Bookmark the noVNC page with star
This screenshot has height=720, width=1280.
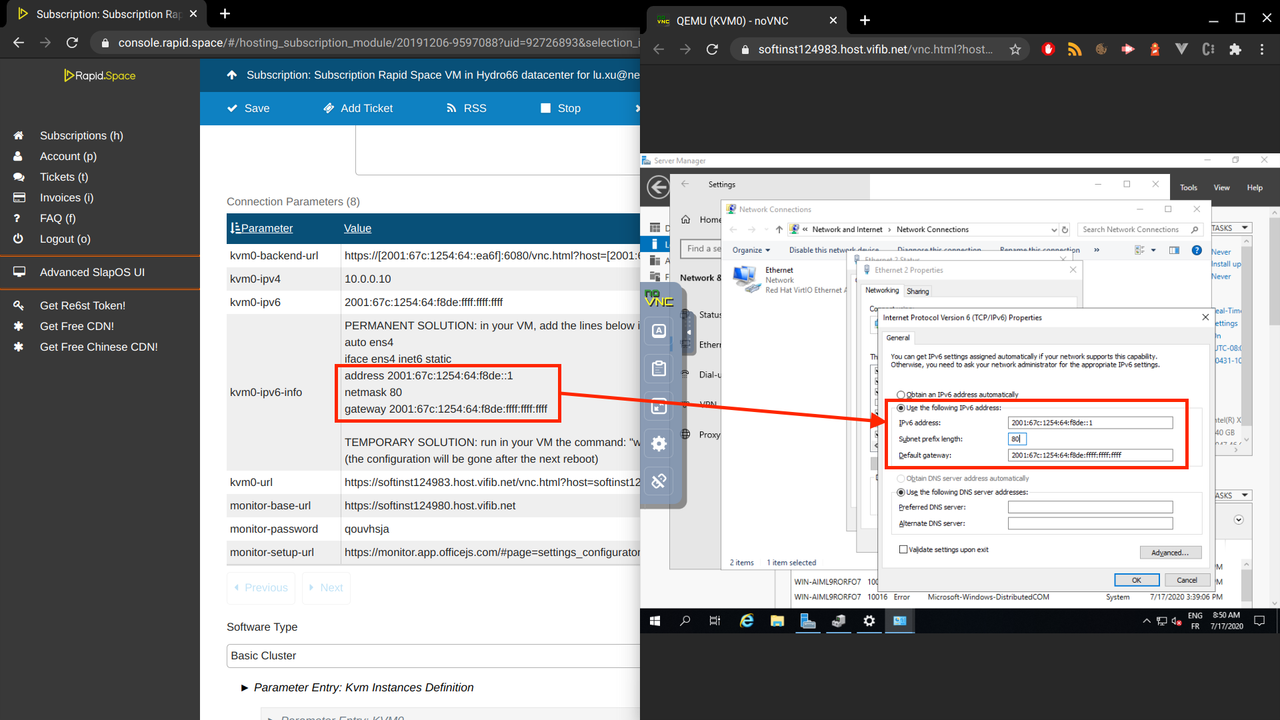[x=1015, y=49]
